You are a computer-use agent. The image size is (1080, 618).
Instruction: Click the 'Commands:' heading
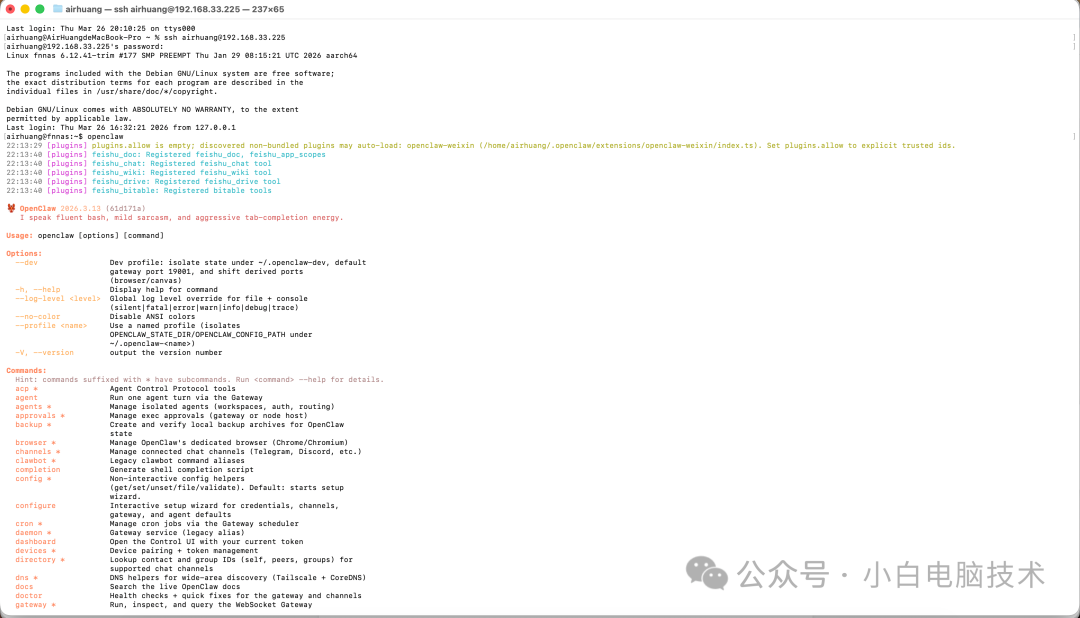click(26, 370)
